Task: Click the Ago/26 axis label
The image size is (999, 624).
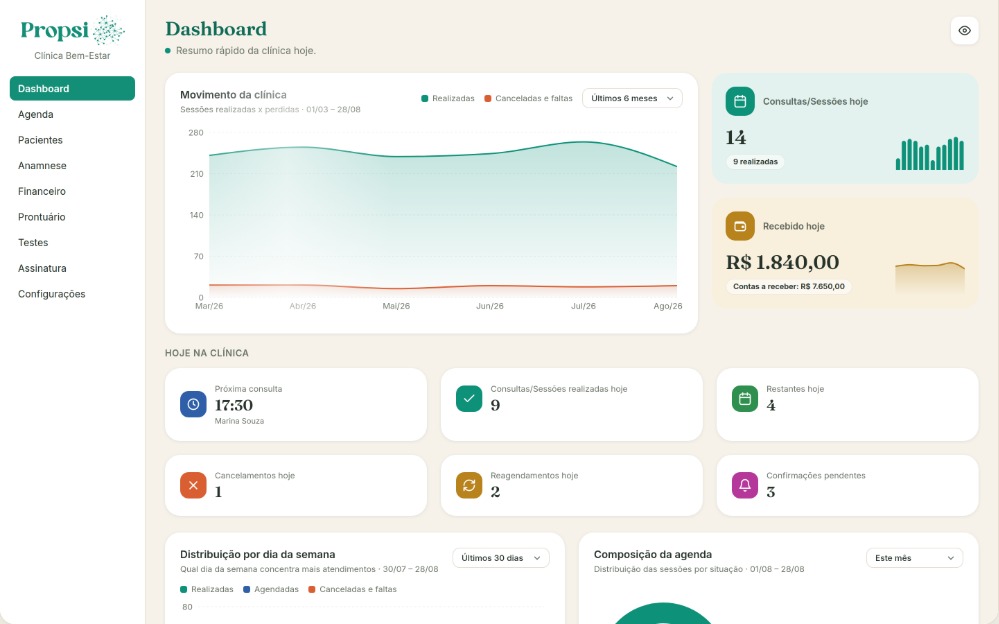Action: [668, 306]
